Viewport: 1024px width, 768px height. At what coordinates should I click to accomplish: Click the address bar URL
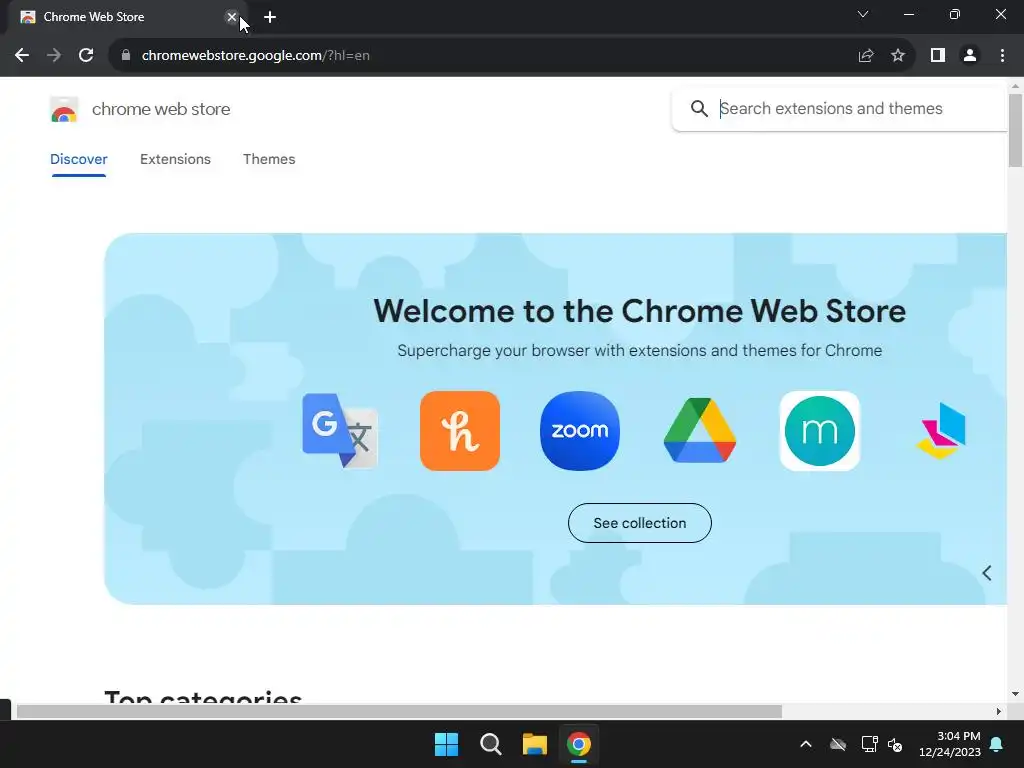point(255,56)
